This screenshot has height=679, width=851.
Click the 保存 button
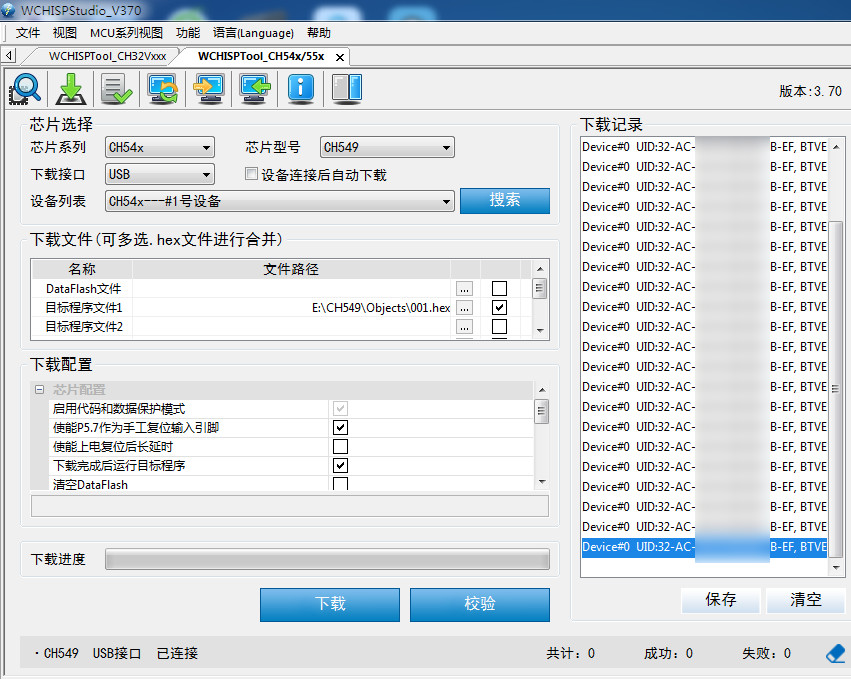point(721,600)
